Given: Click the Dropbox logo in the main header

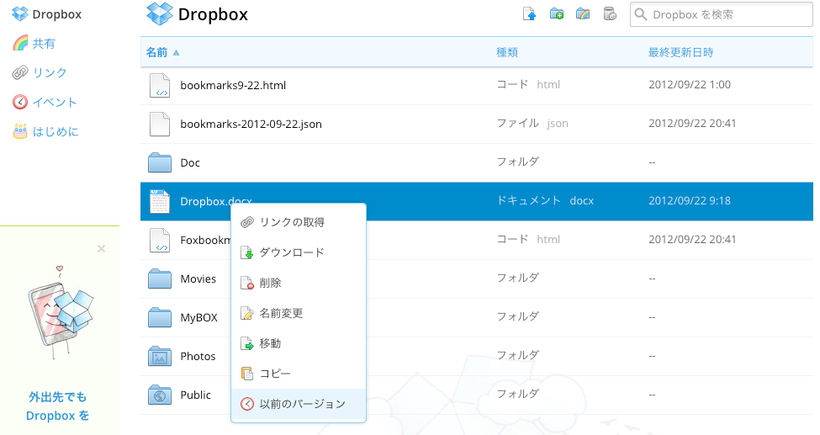Looking at the screenshot, I should tap(160, 14).
